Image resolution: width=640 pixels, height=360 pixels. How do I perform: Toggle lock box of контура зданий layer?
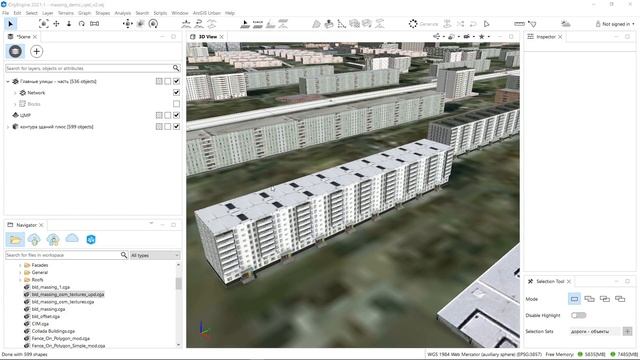click(x=168, y=127)
